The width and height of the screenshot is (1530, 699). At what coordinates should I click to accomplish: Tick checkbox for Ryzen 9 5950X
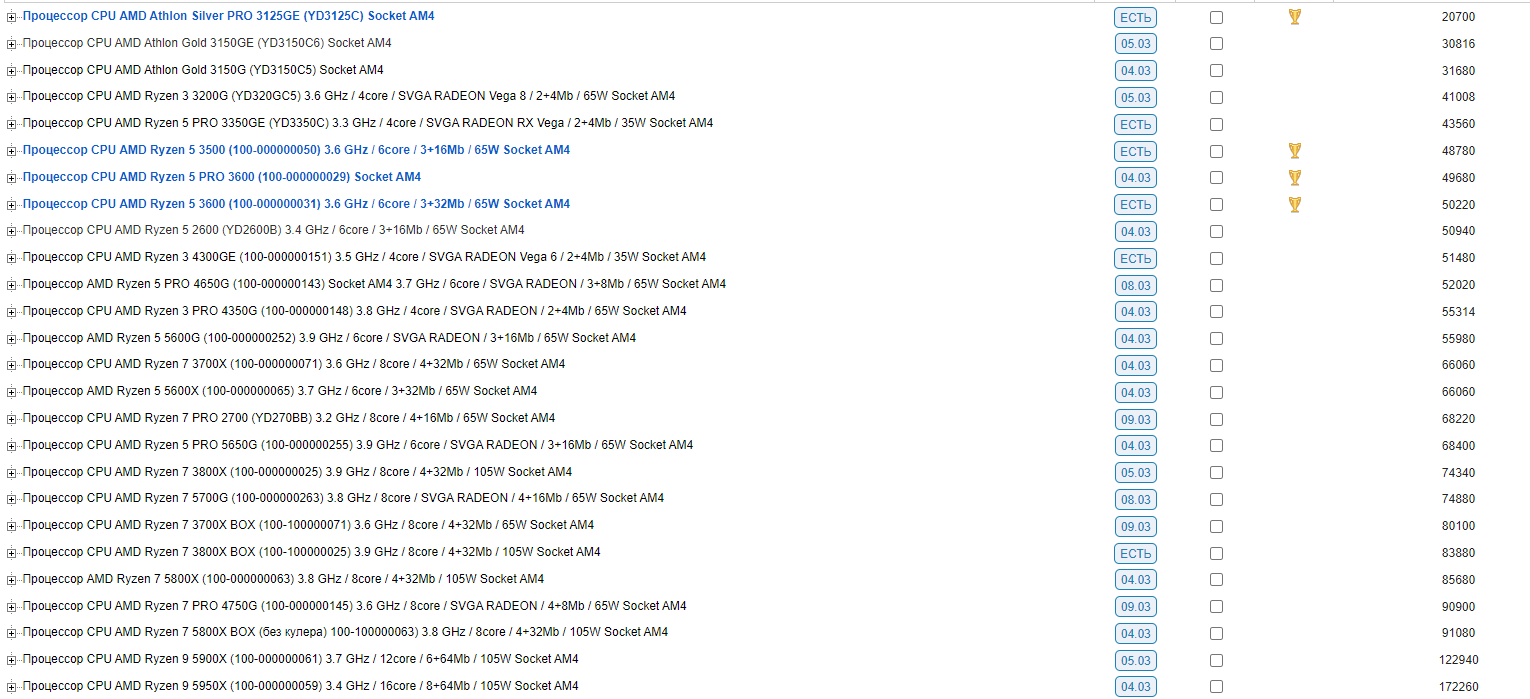coord(1216,687)
